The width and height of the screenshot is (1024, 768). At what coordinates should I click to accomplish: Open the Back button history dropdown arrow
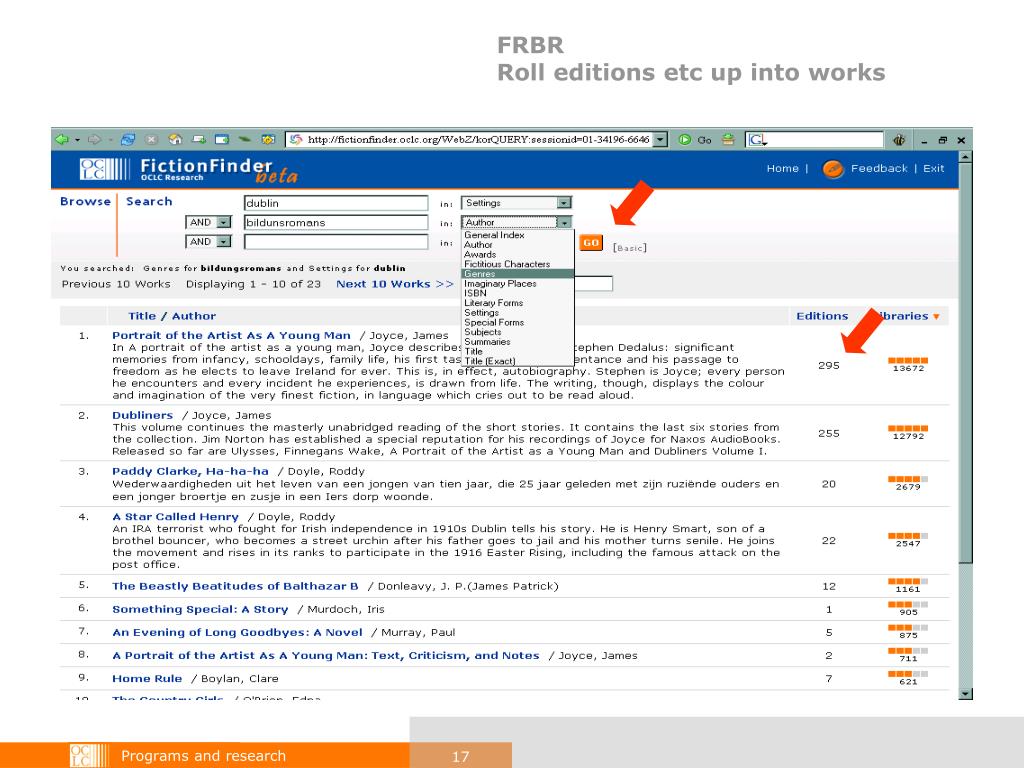tap(77, 140)
